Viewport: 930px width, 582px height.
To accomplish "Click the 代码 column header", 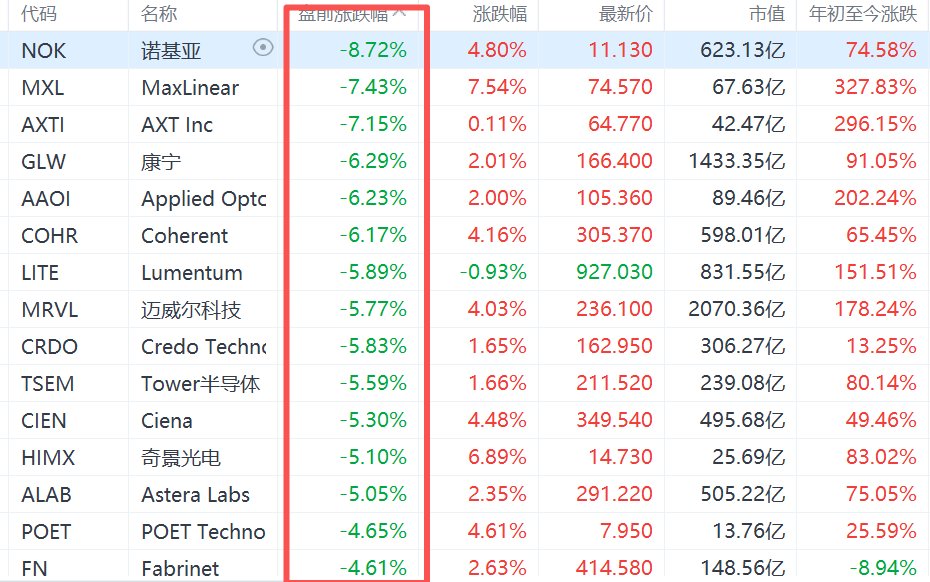I will coord(39,14).
